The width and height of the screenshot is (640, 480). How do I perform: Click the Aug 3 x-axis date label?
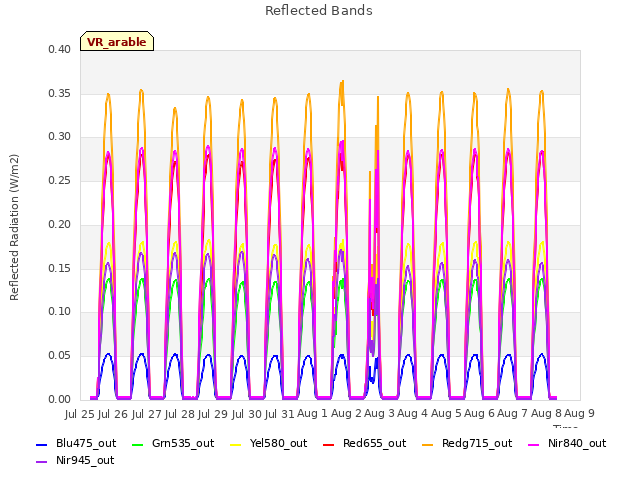click(379, 414)
